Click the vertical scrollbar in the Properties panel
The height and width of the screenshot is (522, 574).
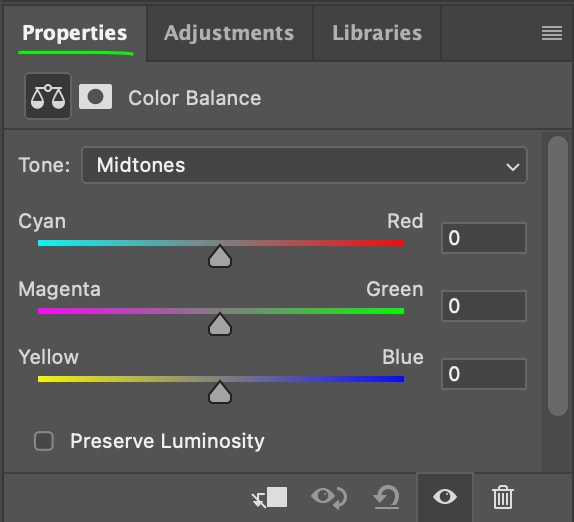tap(558, 276)
